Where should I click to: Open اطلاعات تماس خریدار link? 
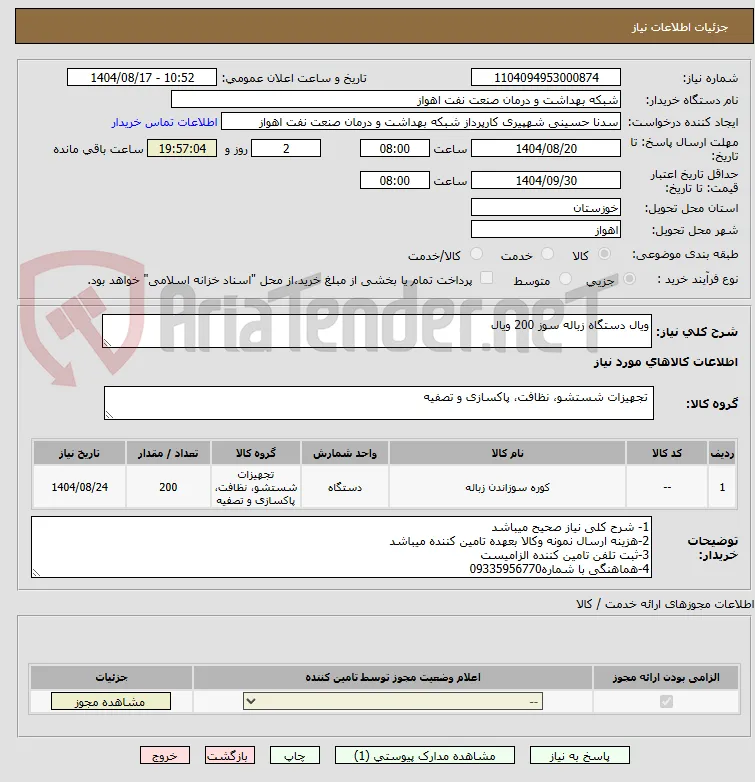(x=165, y=122)
